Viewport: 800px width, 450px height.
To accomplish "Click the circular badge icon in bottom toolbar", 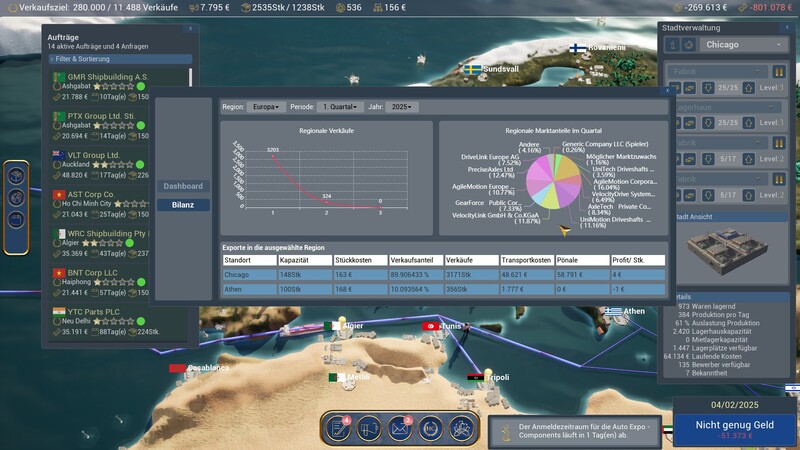I will tap(432, 428).
